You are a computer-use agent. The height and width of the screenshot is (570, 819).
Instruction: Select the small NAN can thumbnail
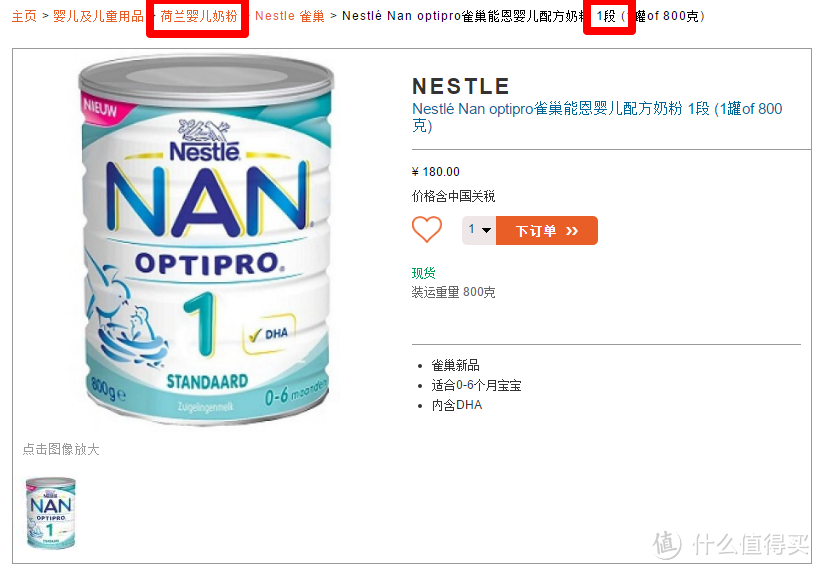51,513
